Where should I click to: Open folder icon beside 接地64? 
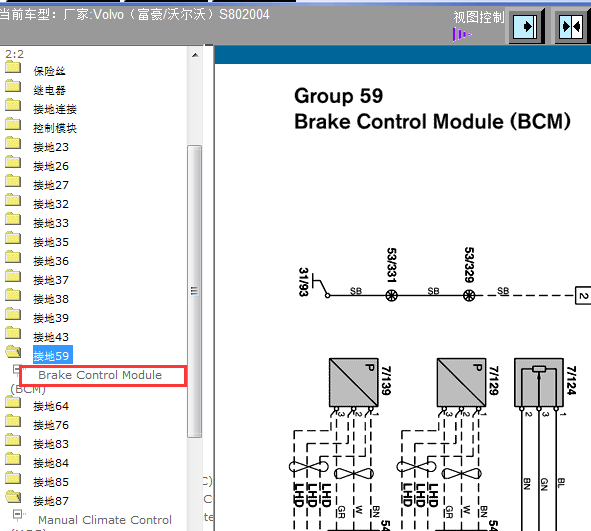point(13,402)
